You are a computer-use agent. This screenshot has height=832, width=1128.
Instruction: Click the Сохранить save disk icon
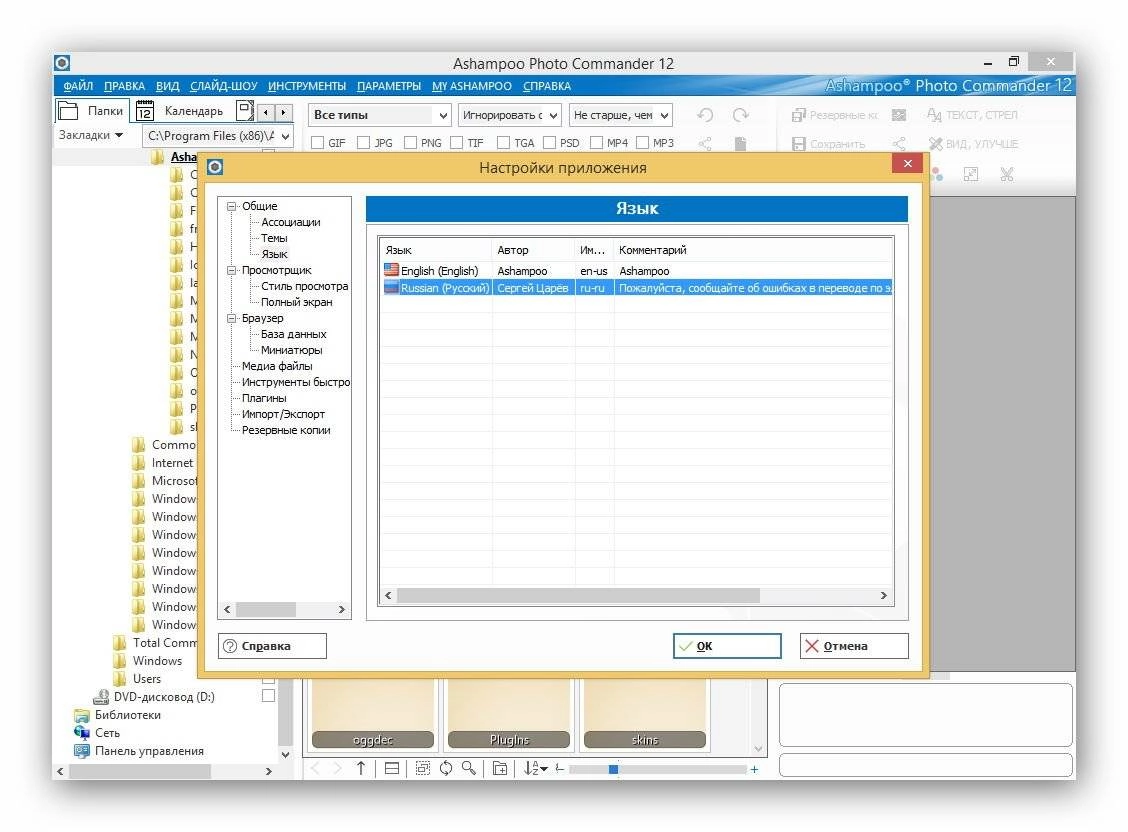point(799,144)
